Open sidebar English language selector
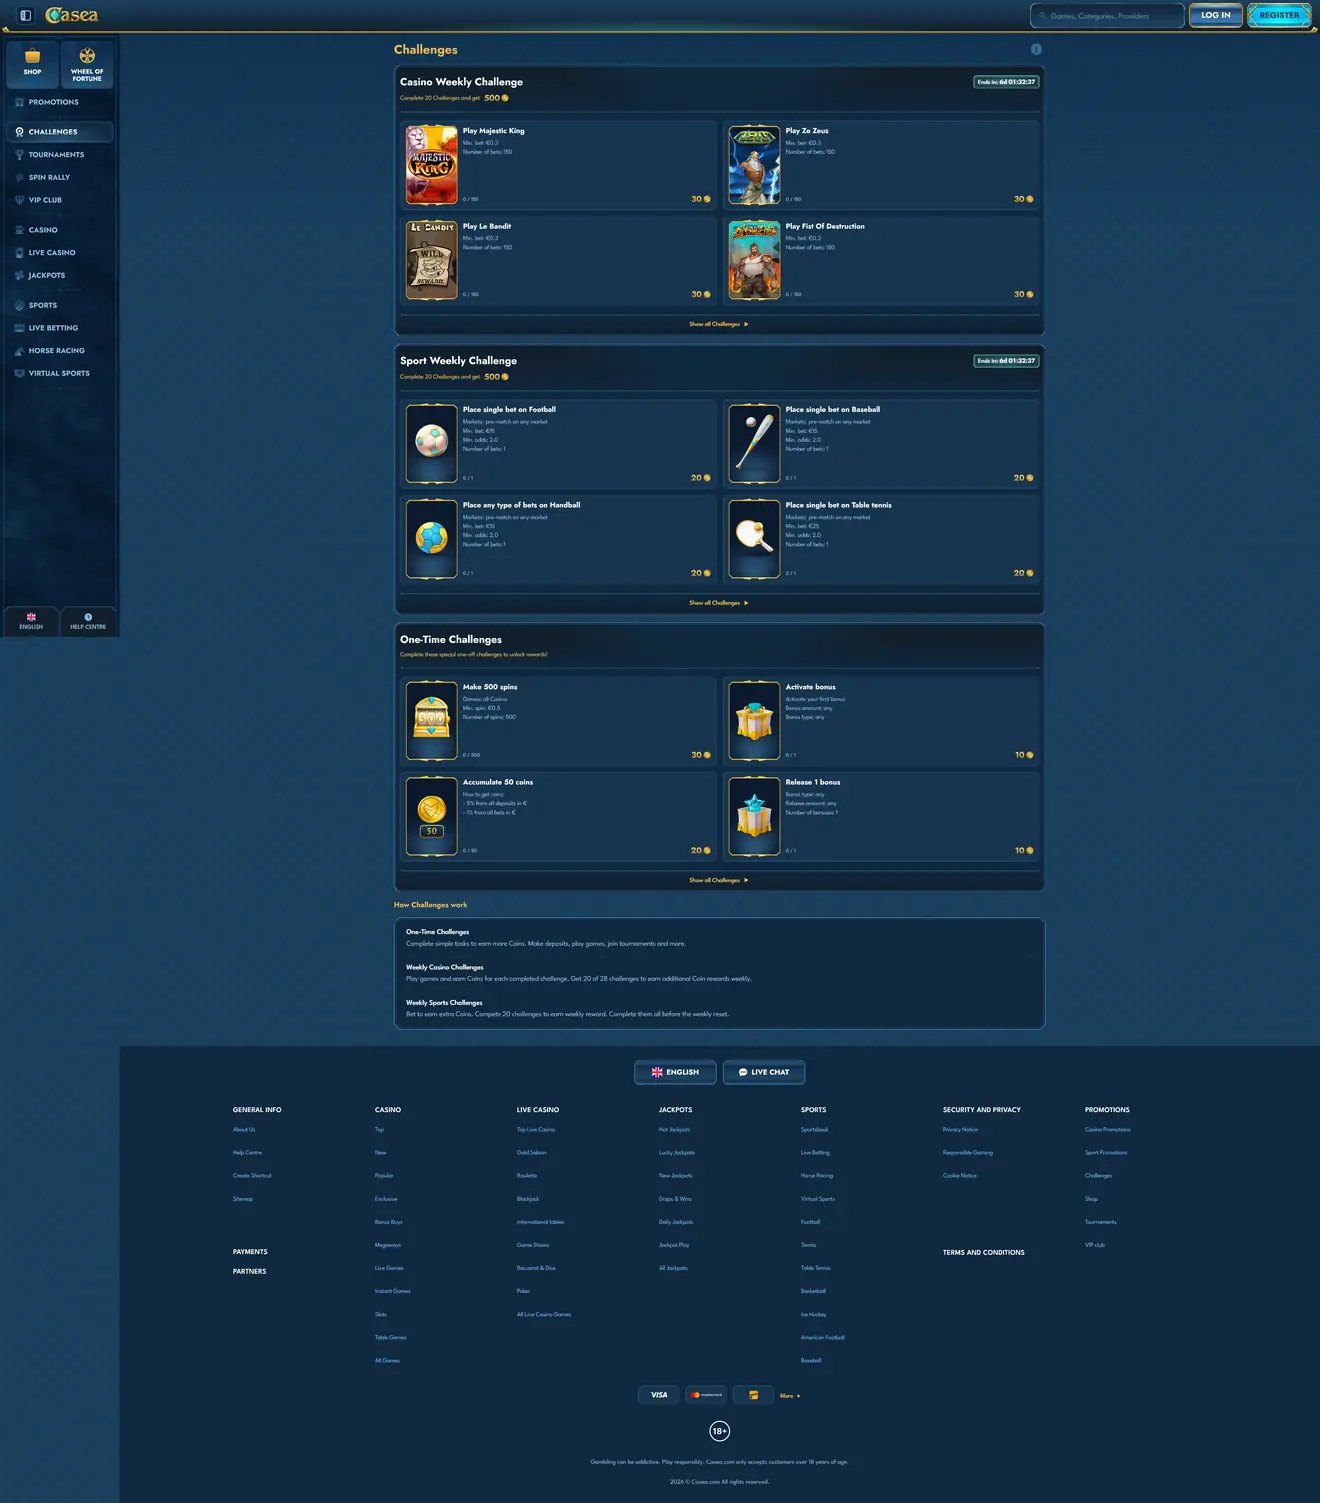The height and width of the screenshot is (1503, 1320). pos(31,621)
